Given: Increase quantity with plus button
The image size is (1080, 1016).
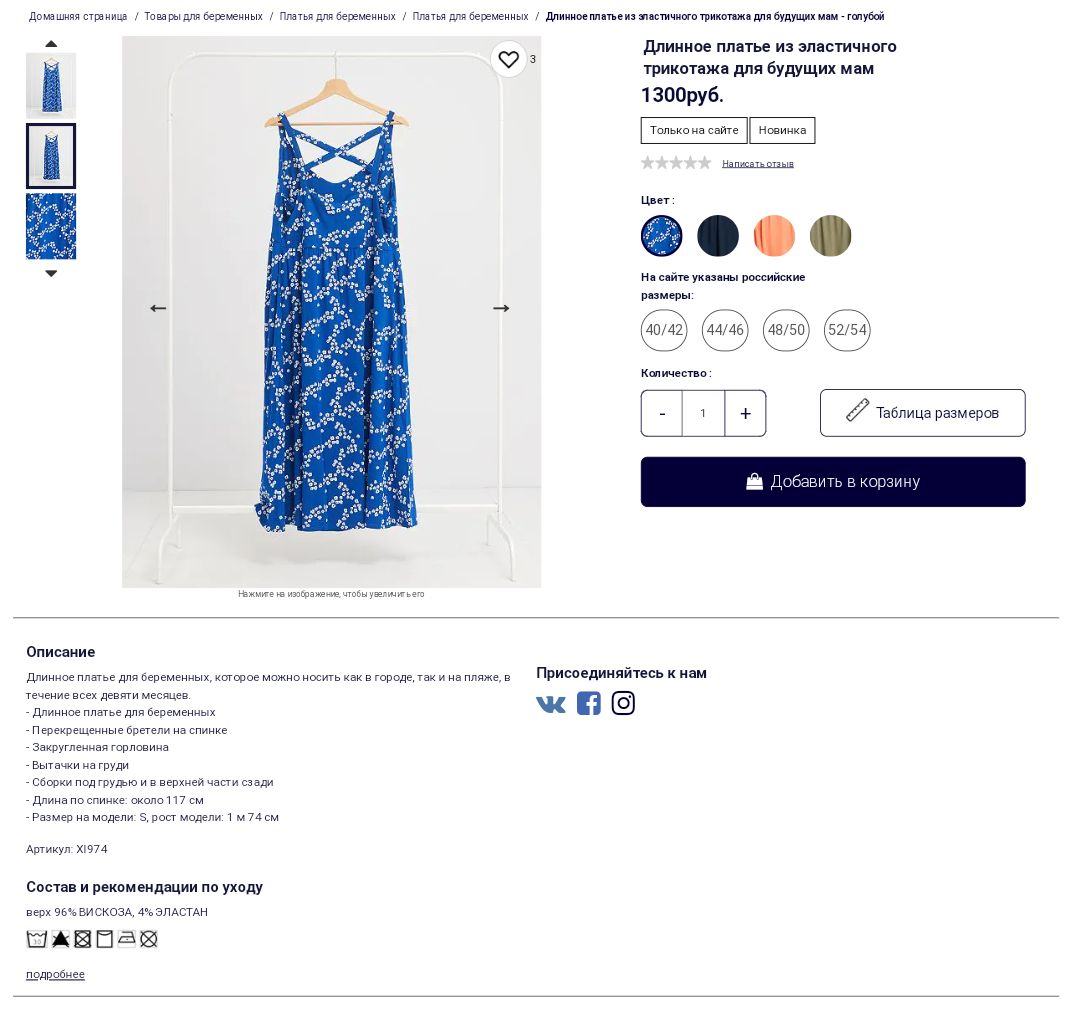Looking at the screenshot, I should (x=745, y=414).
